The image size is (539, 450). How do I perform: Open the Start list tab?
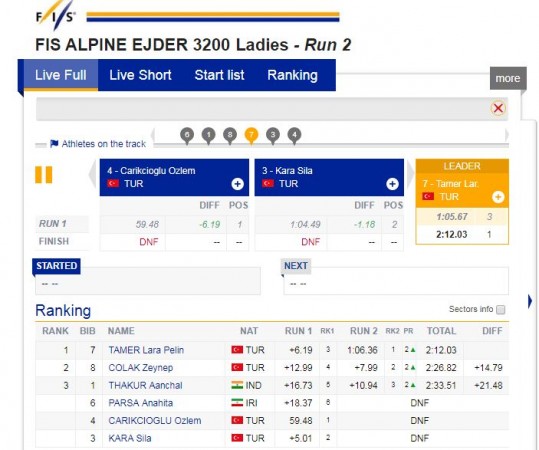click(219, 75)
